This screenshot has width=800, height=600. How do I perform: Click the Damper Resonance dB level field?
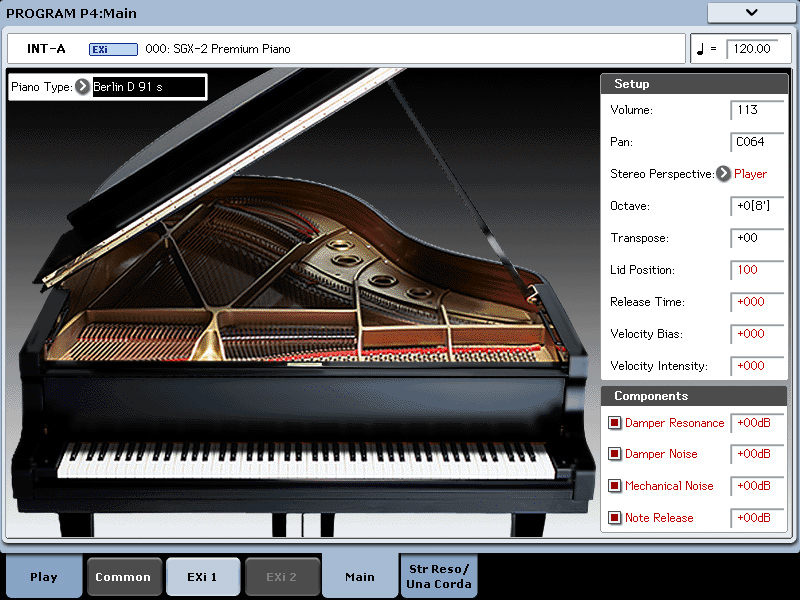757,423
